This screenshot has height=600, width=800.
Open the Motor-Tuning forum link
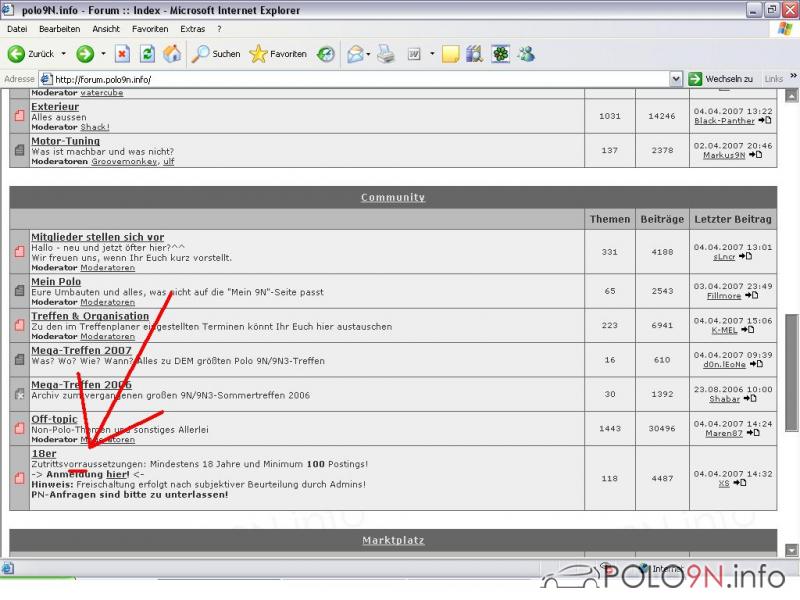coord(65,141)
